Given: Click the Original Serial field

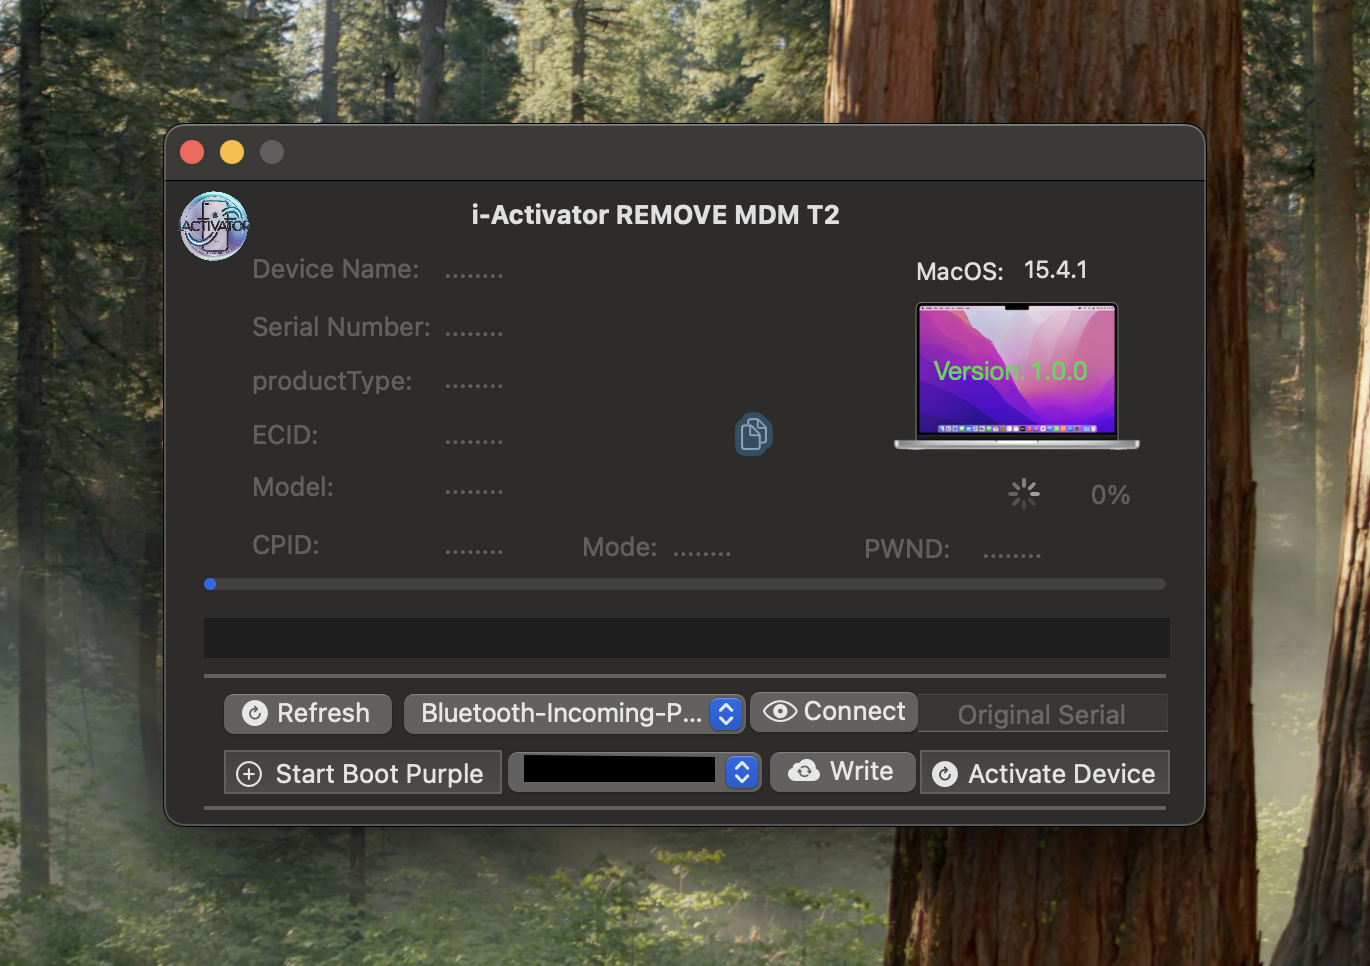Looking at the screenshot, I should click(1043, 714).
